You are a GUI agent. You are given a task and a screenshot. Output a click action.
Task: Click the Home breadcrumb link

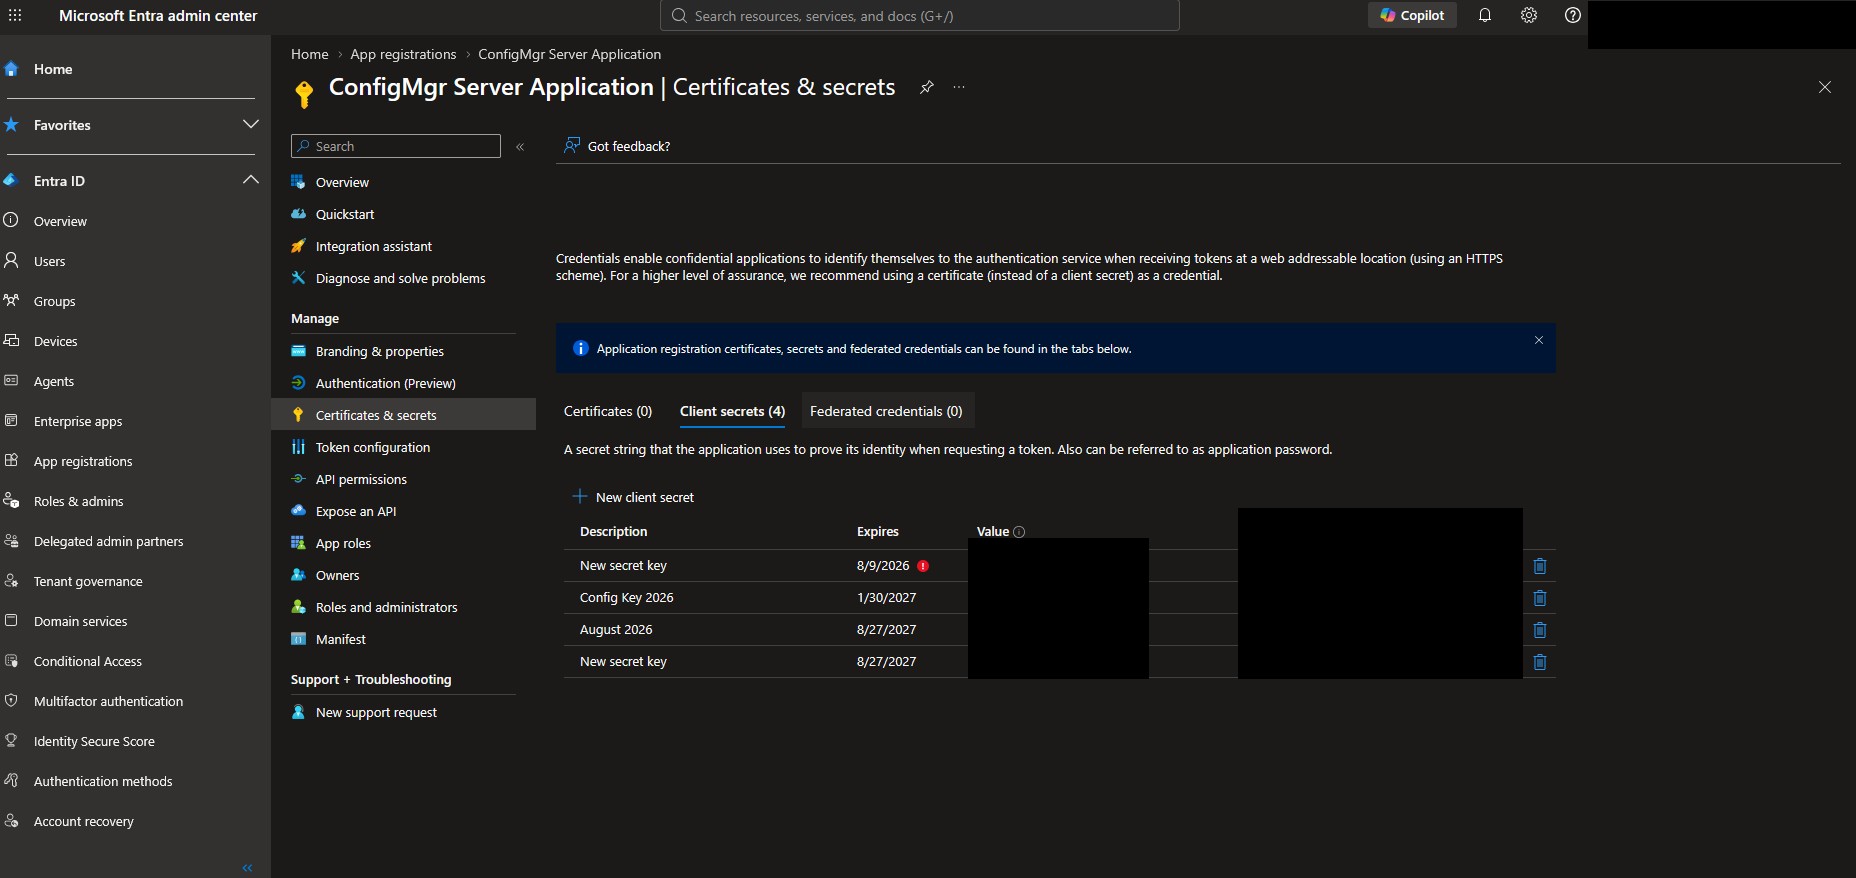[x=309, y=54]
